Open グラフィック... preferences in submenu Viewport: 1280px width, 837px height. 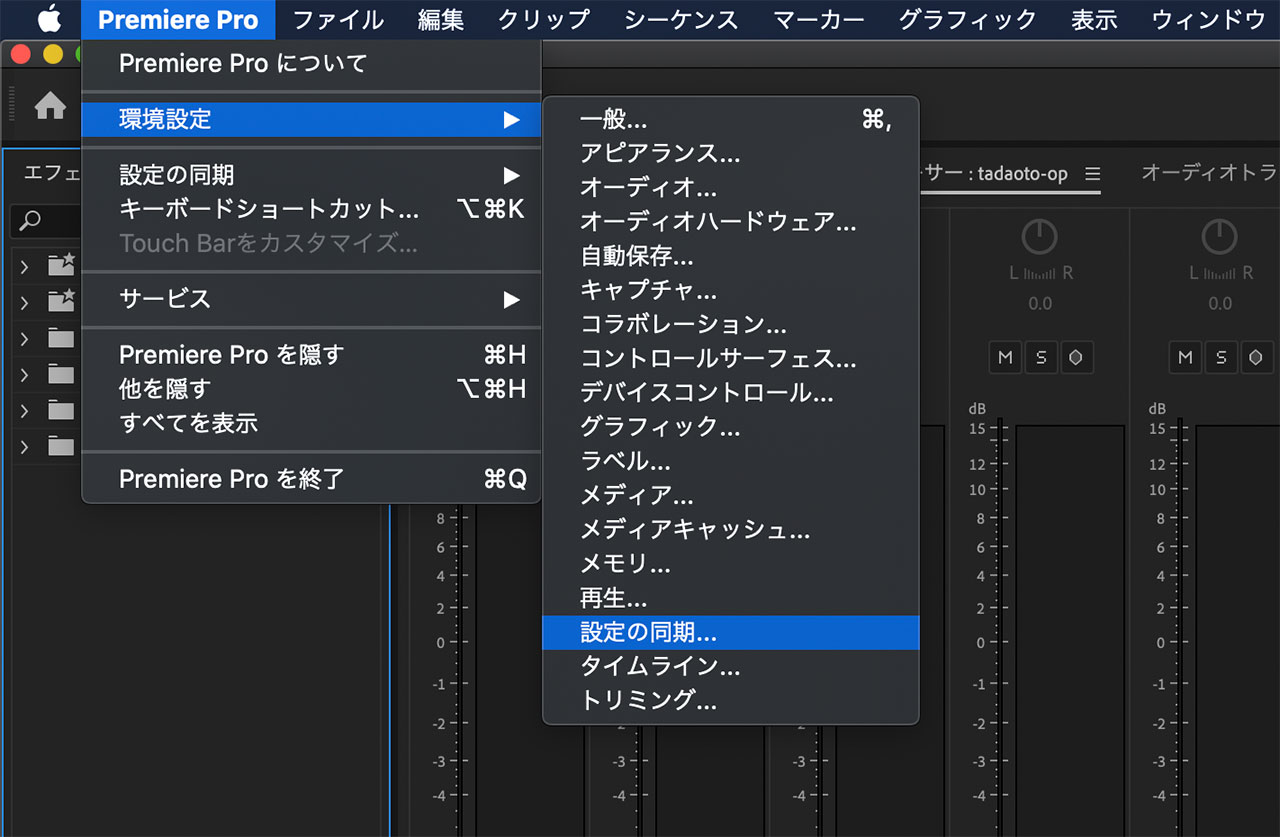[x=730, y=427]
